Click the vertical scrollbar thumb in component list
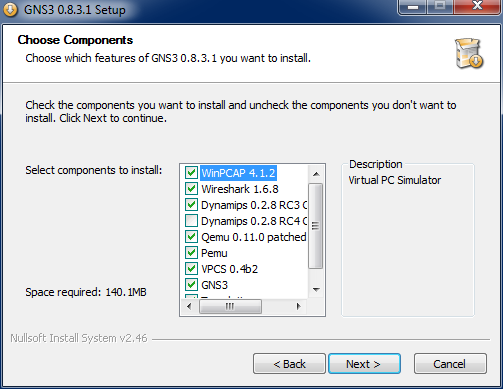 pyautogui.click(x=315, y=226)
